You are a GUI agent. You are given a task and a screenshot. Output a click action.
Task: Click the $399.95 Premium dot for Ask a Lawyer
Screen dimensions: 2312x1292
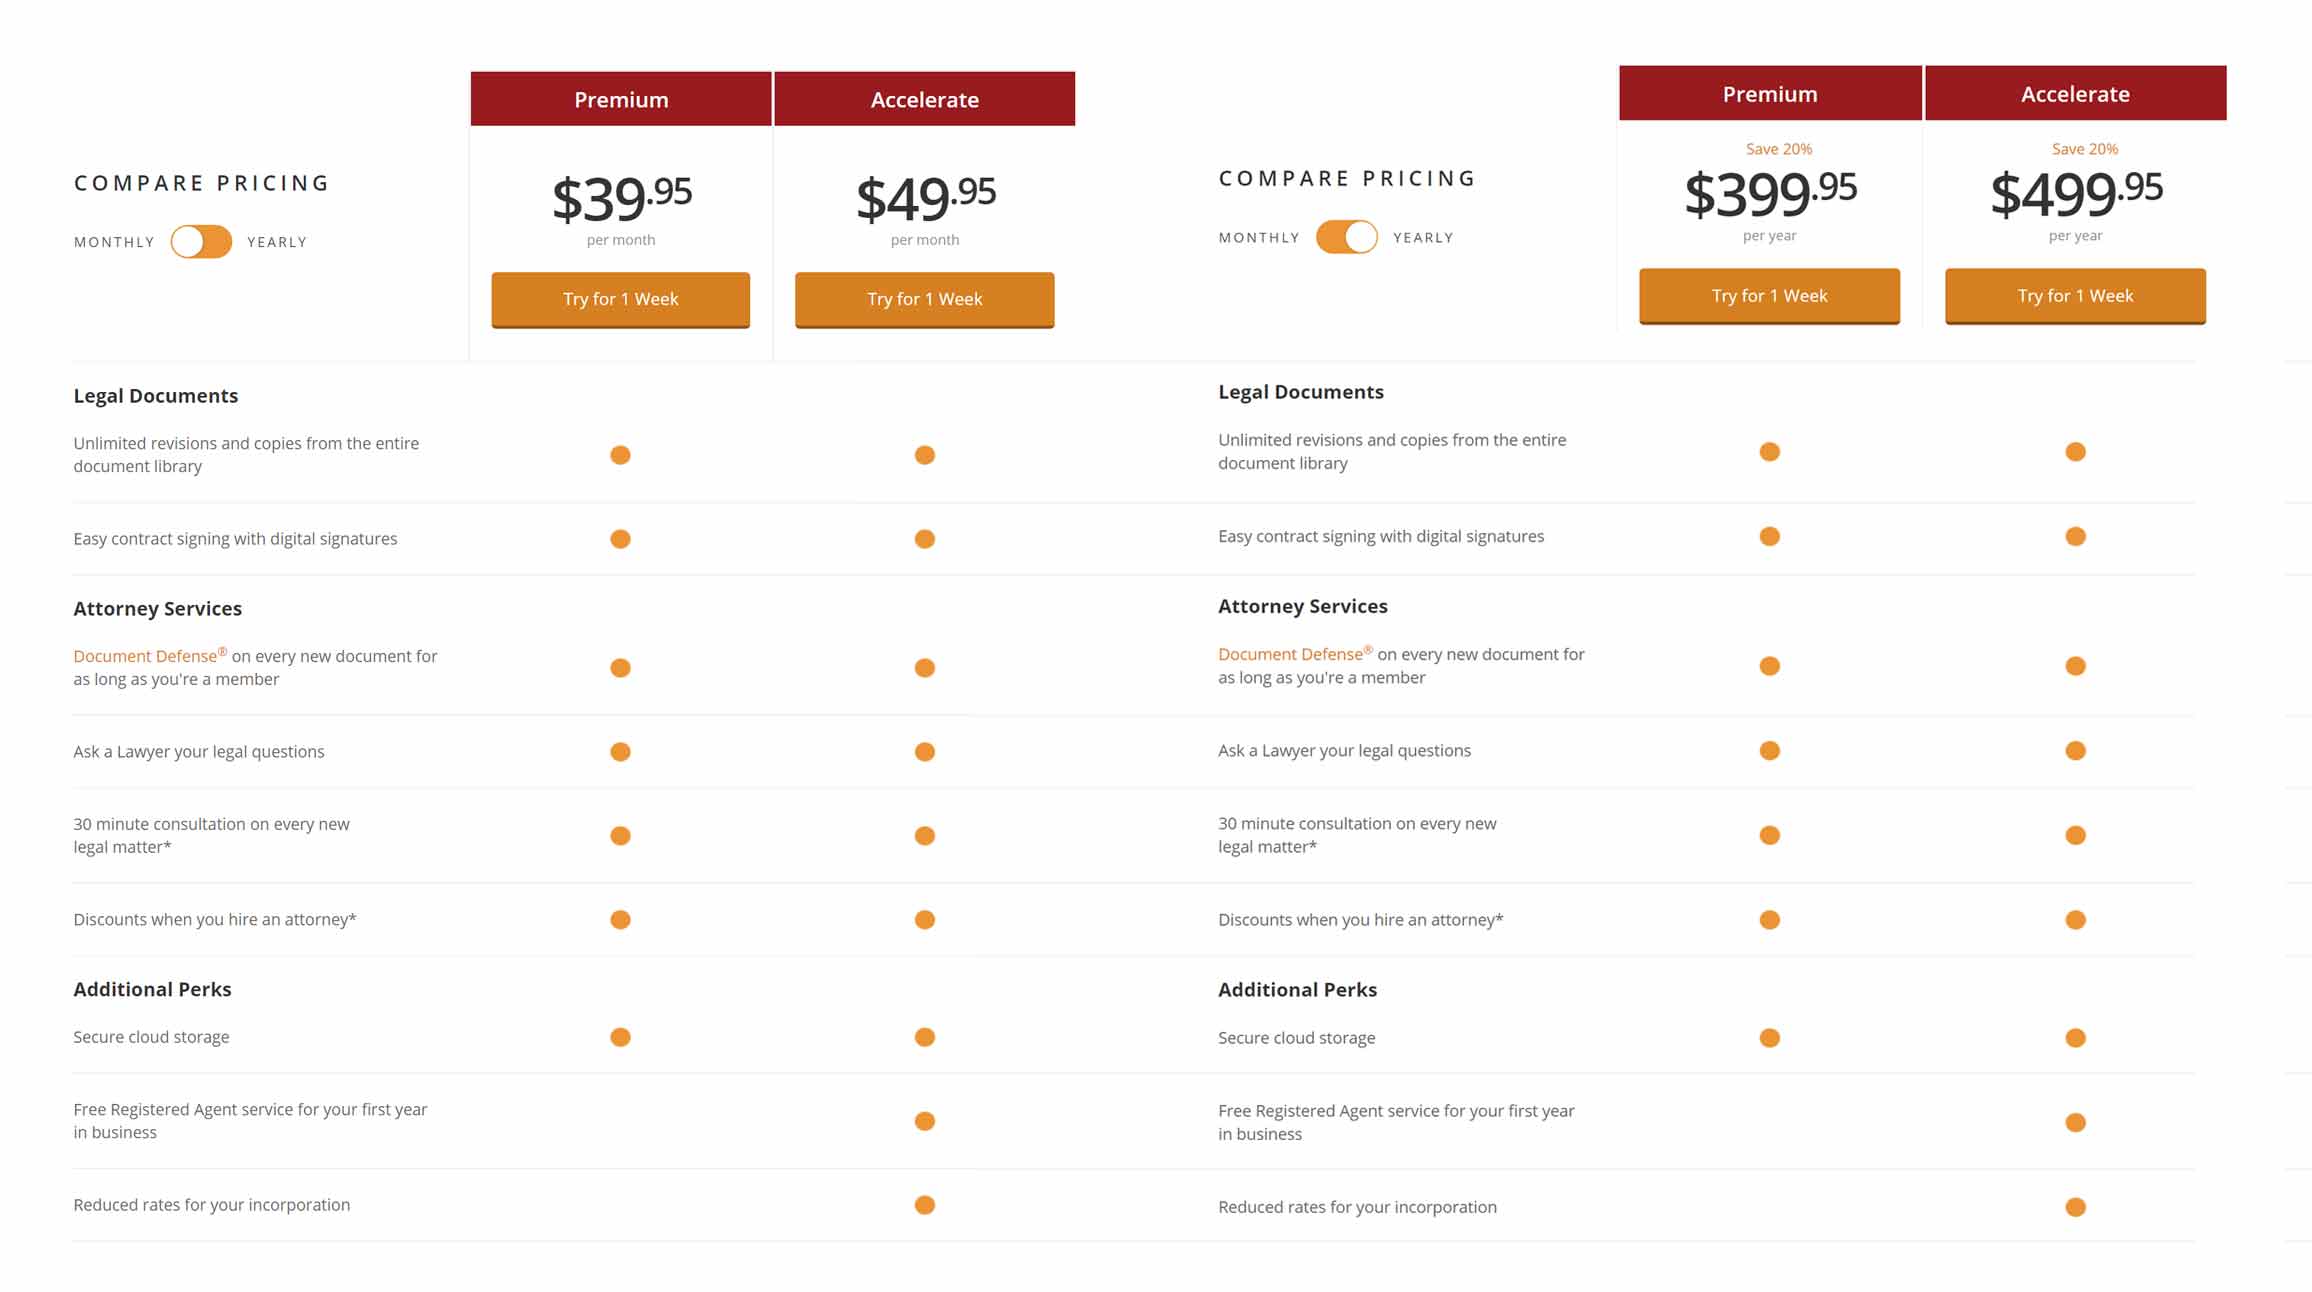(x=1769, y=750)
